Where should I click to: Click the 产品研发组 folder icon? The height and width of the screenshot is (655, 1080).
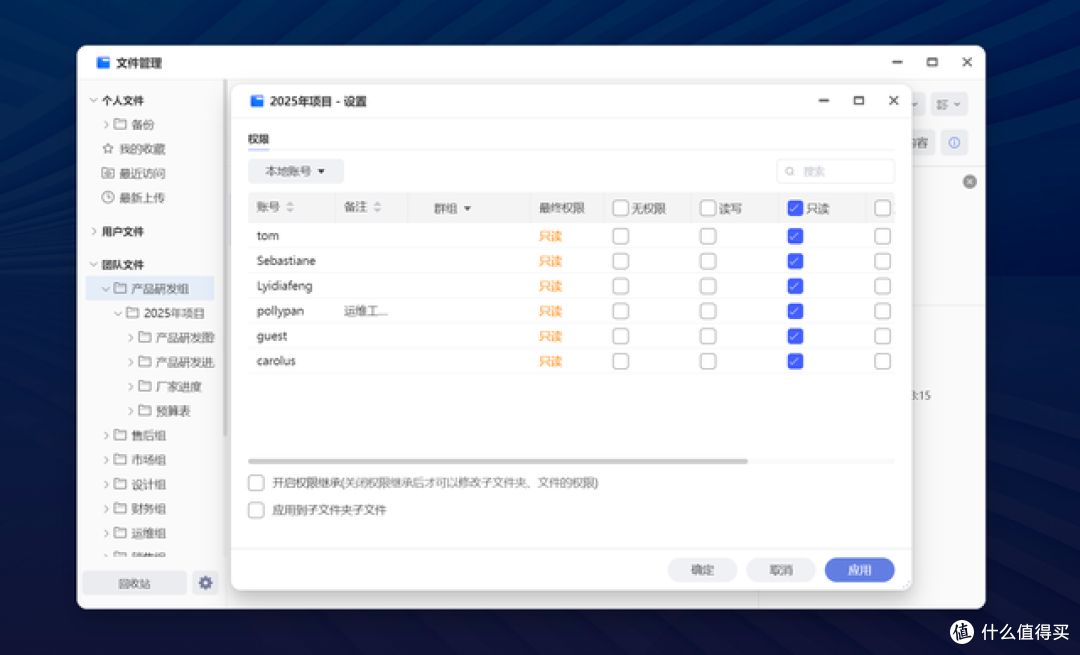click(121, 288)
